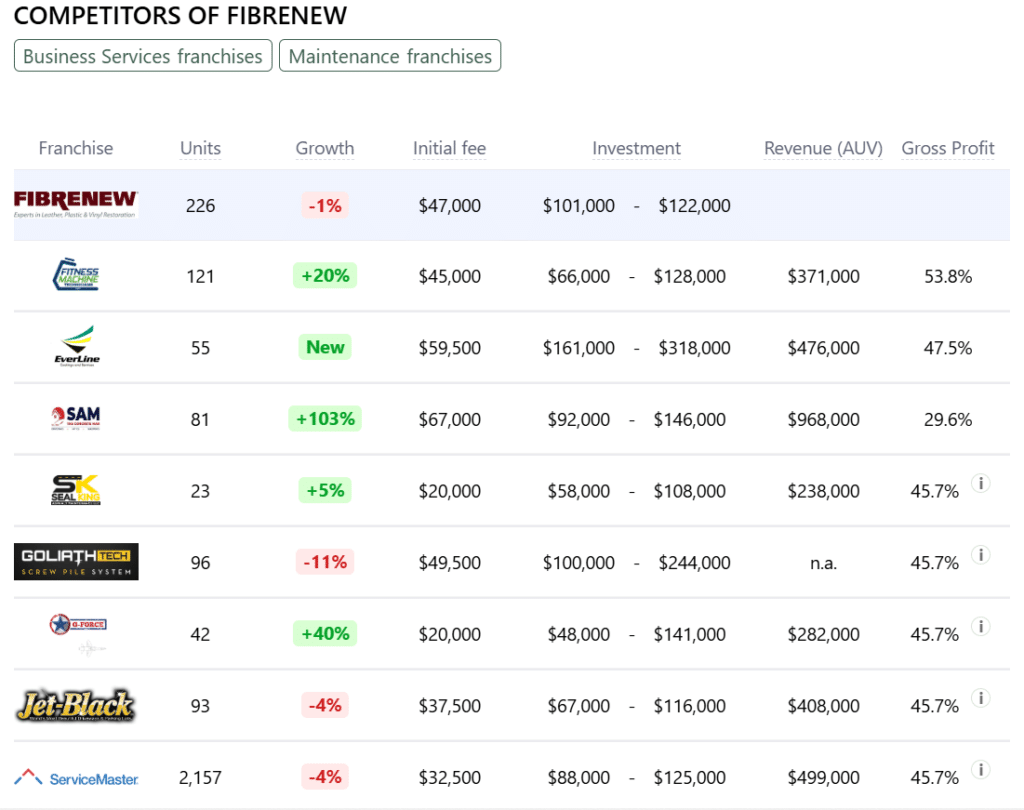This screenshot has width=1024, height=810.
Task: Click info icon in GoliathTech row
Action: pyautogui.click(x=980, y=555)
